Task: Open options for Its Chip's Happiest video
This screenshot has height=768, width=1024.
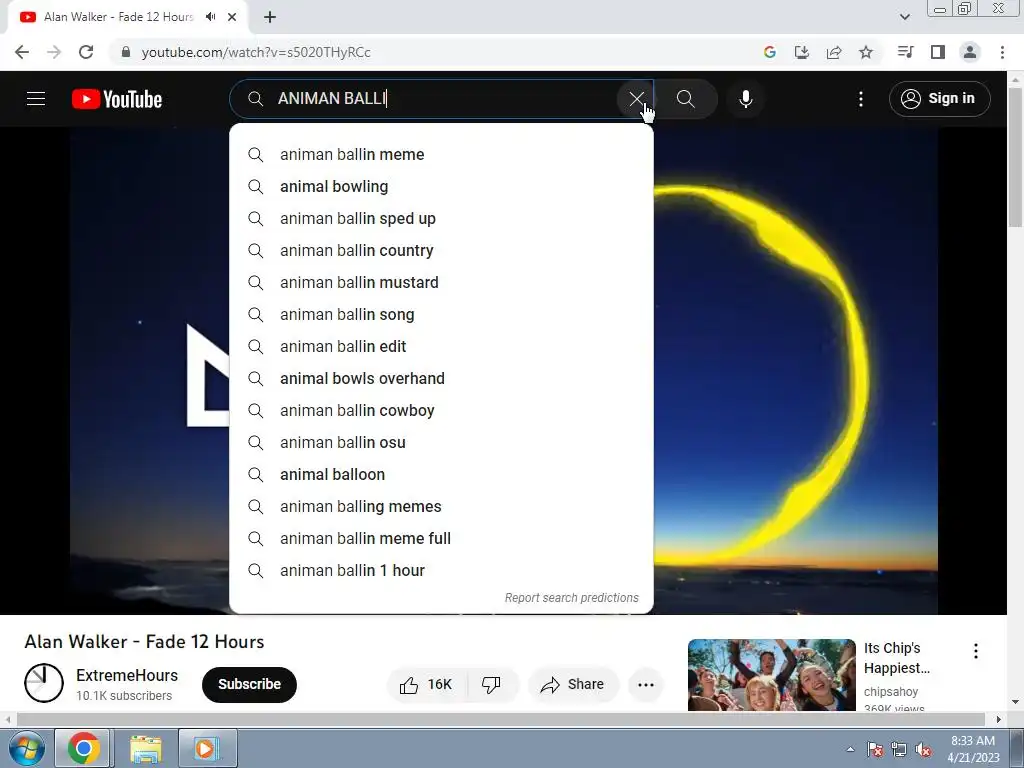Action: click(x=976, y=650)
